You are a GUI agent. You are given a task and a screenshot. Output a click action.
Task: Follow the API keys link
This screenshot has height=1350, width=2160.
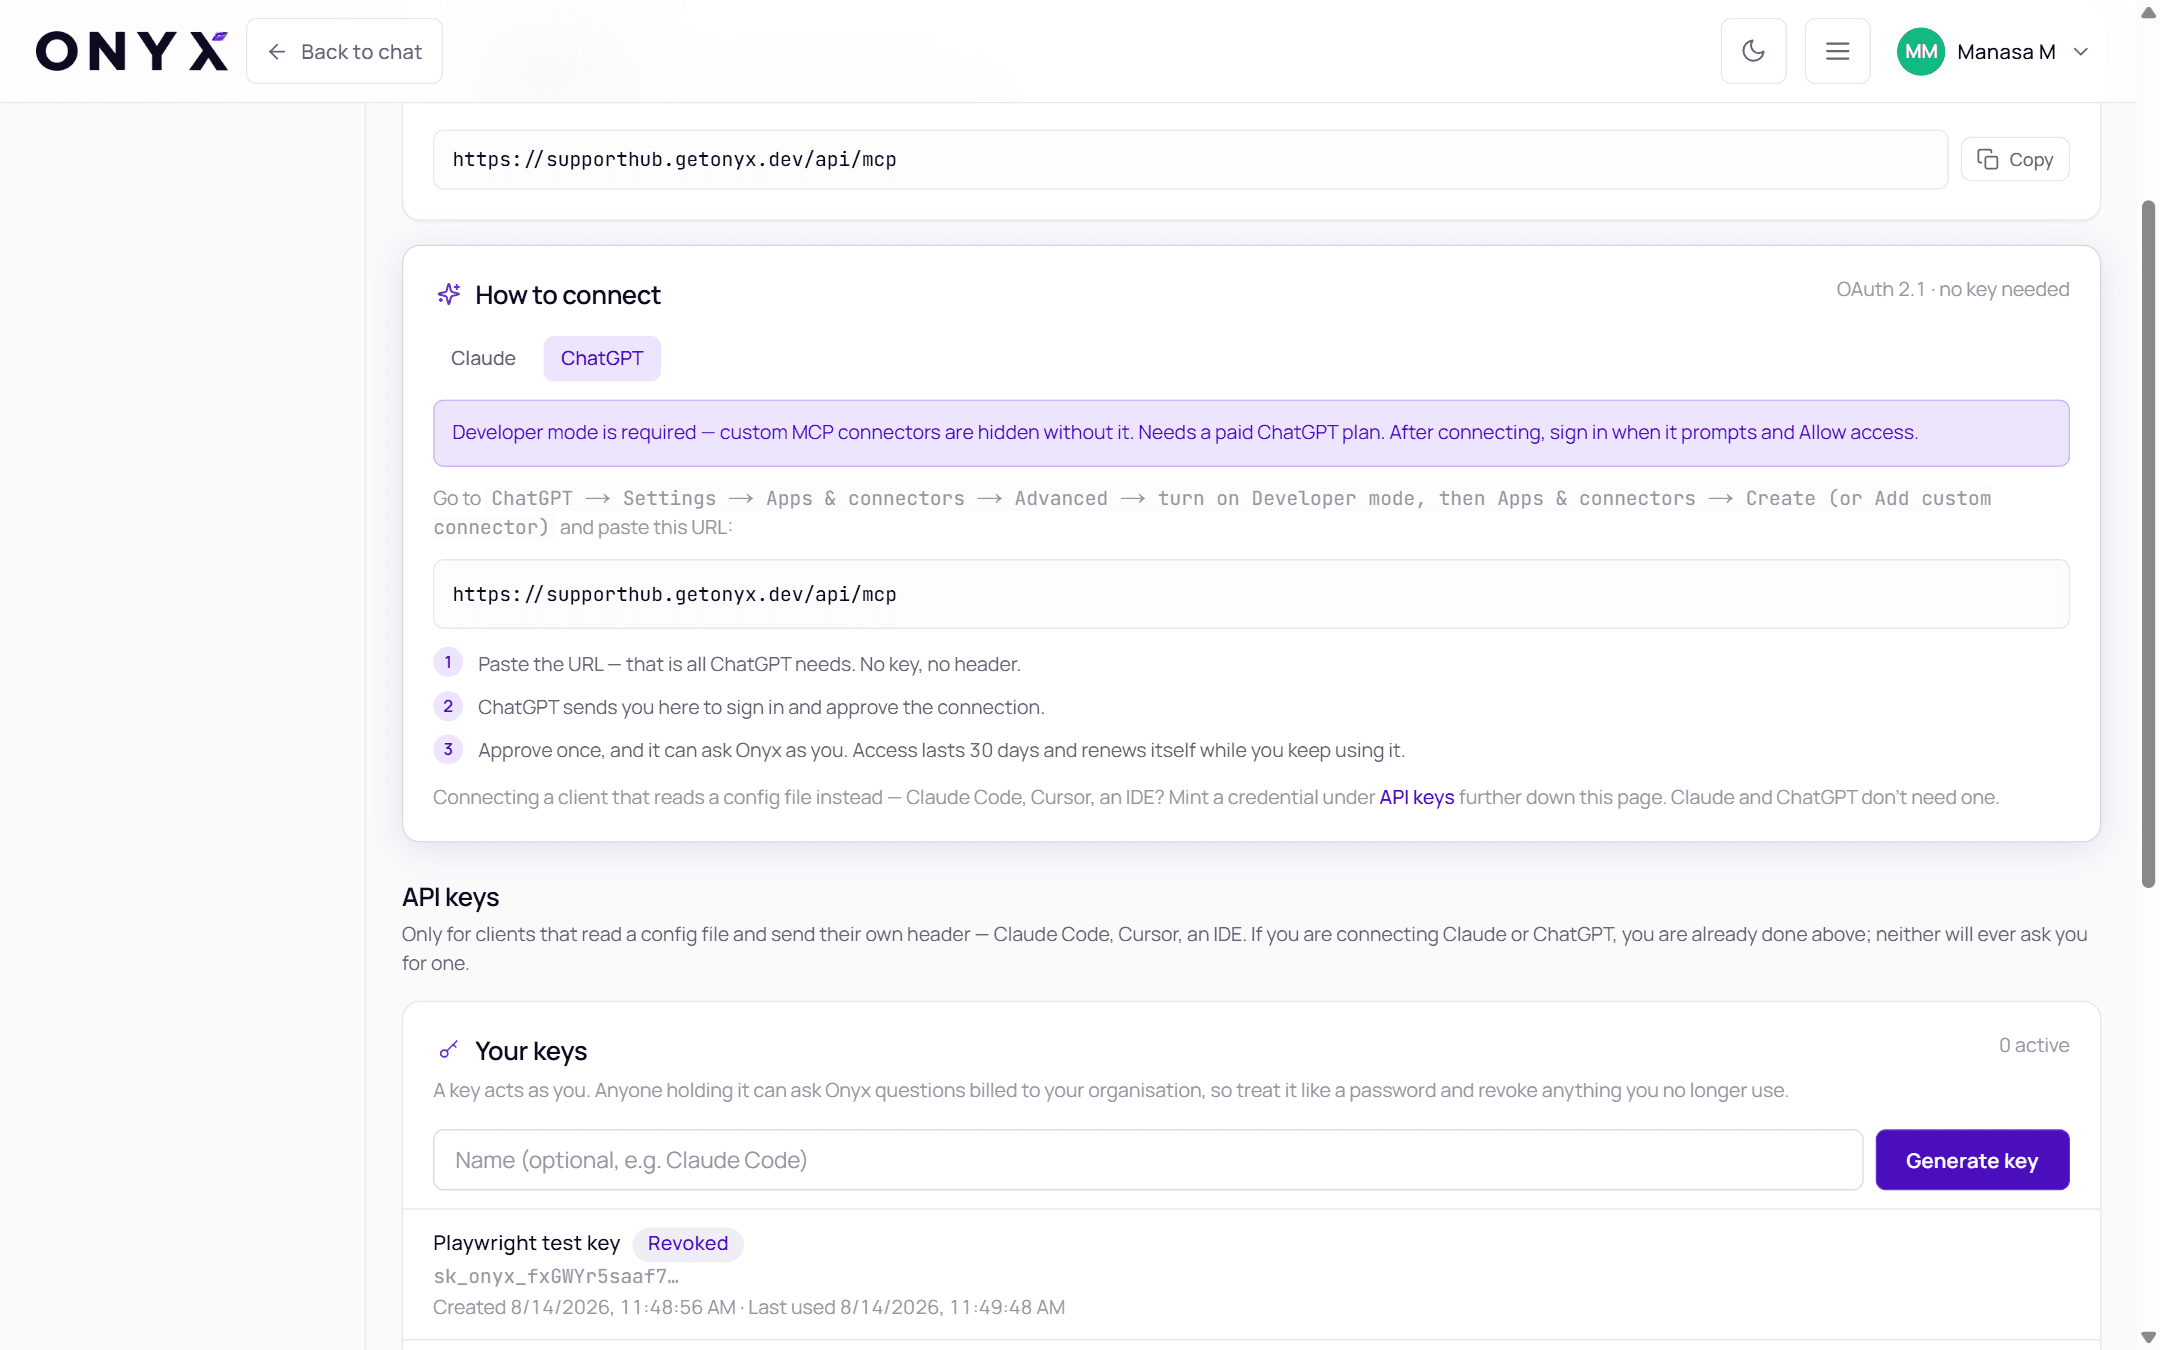tap(1416, 797)
